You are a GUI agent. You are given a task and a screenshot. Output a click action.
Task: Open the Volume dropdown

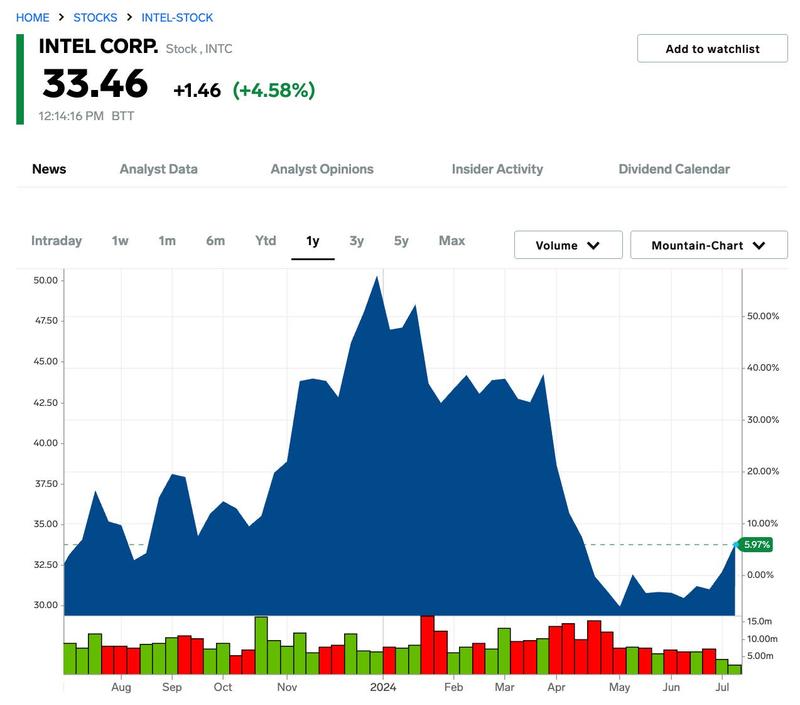point(568,245)
